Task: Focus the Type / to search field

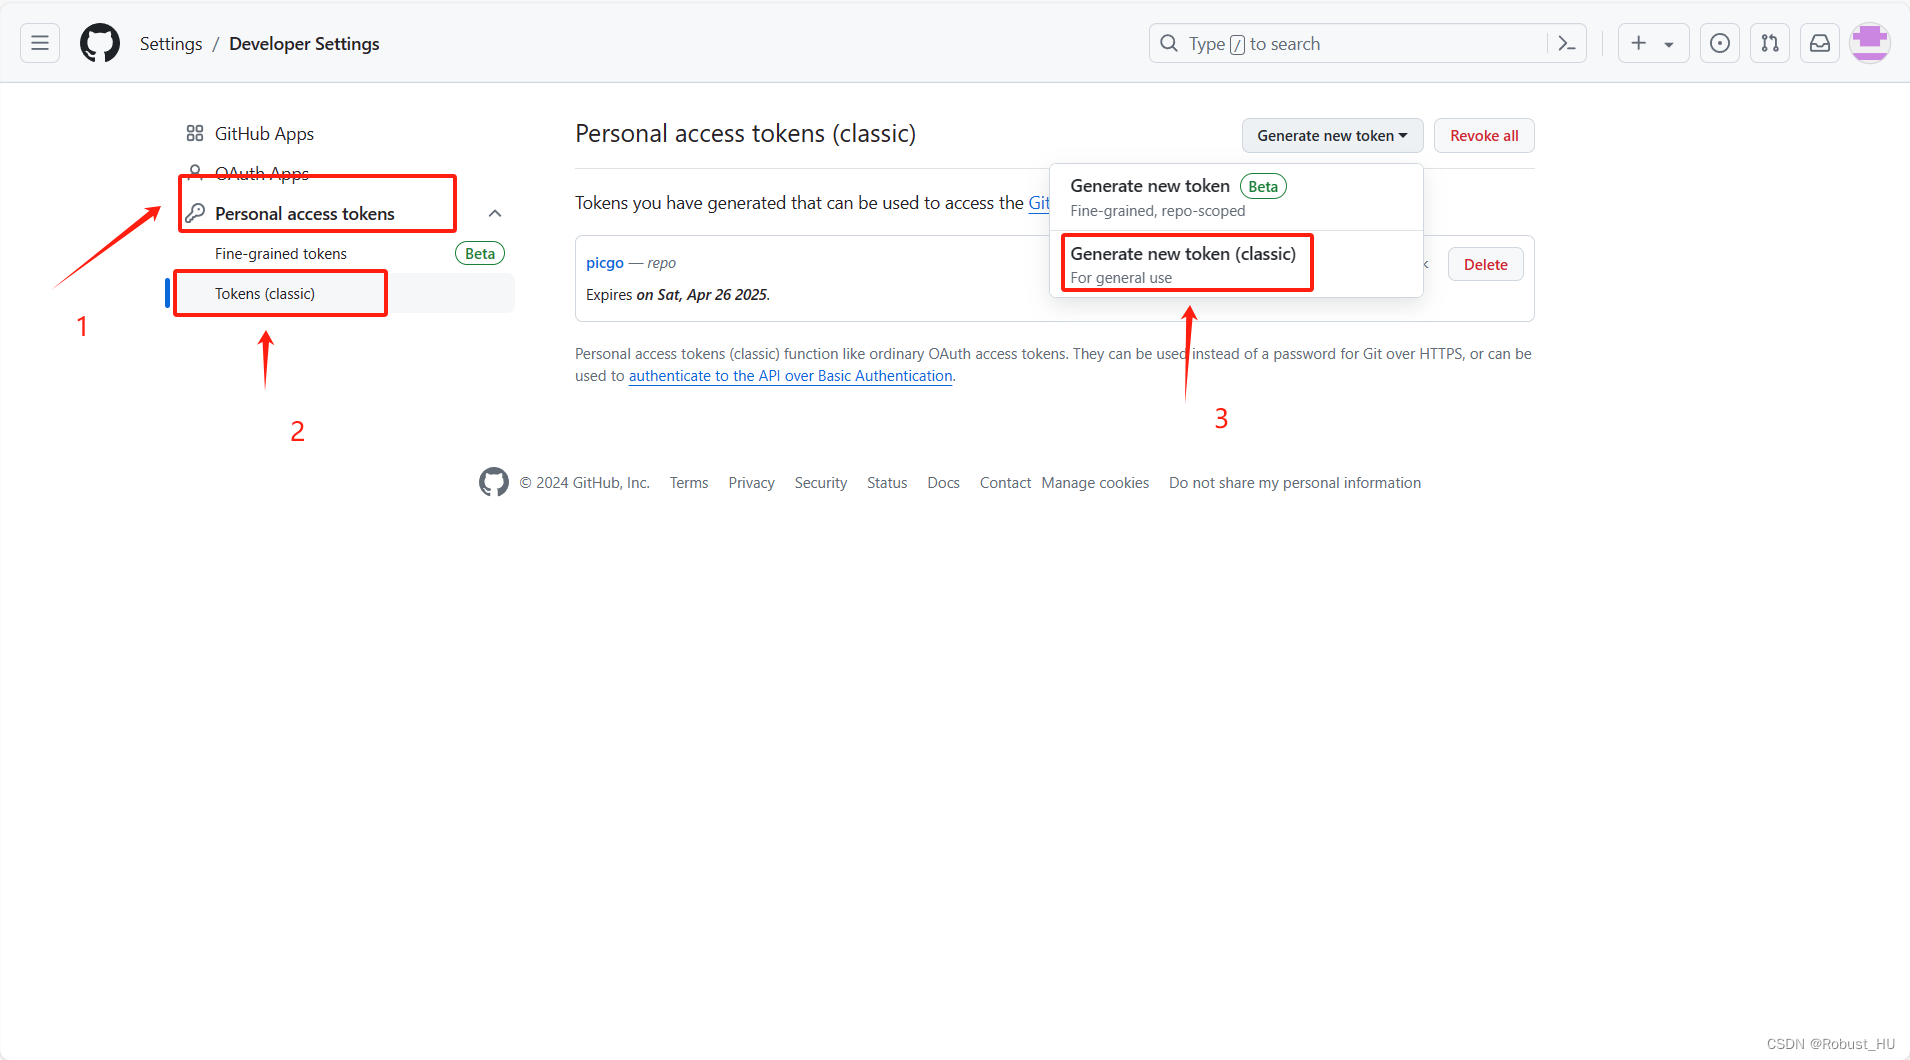Action: [1367, 43]
